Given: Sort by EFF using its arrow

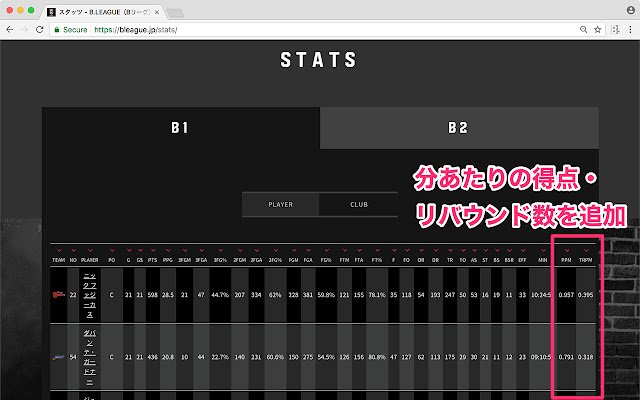Looking at the screenshot, I should (x=522, y=250).
